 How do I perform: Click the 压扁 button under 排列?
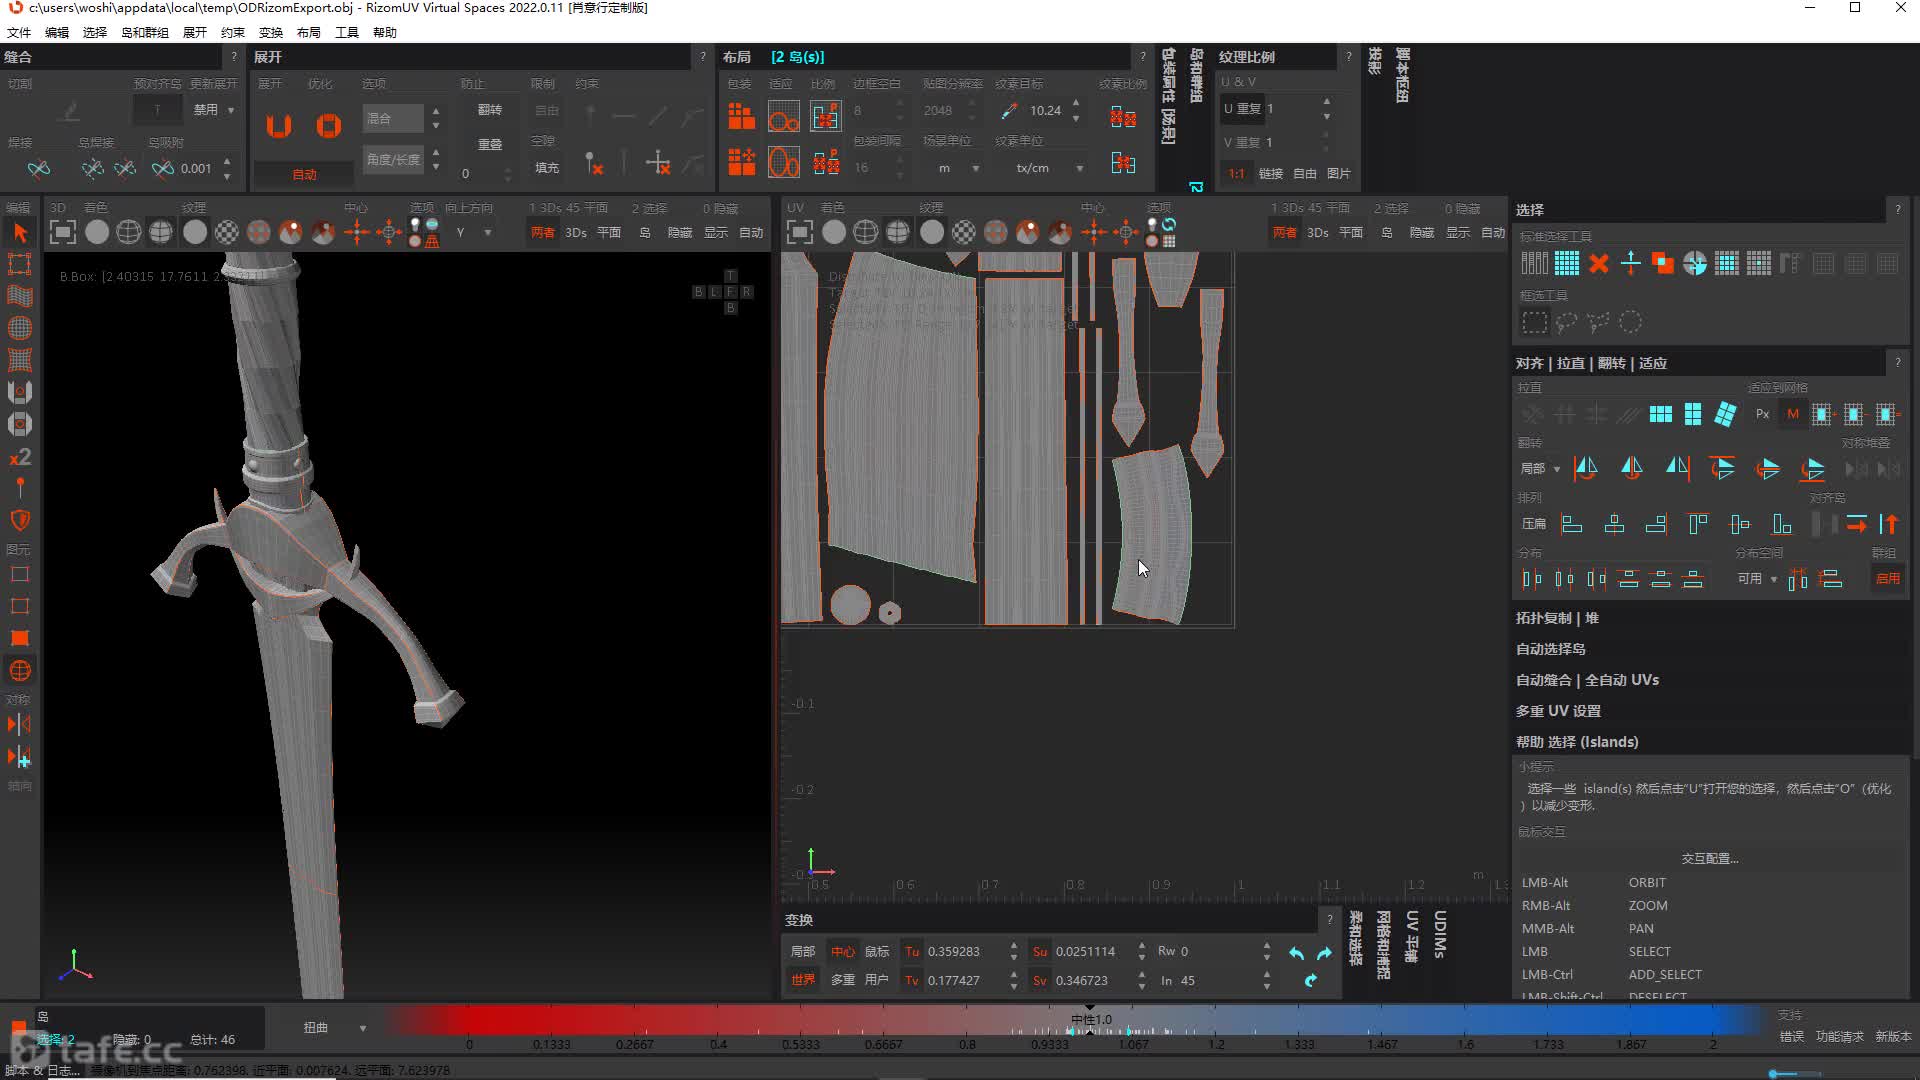1534,524
